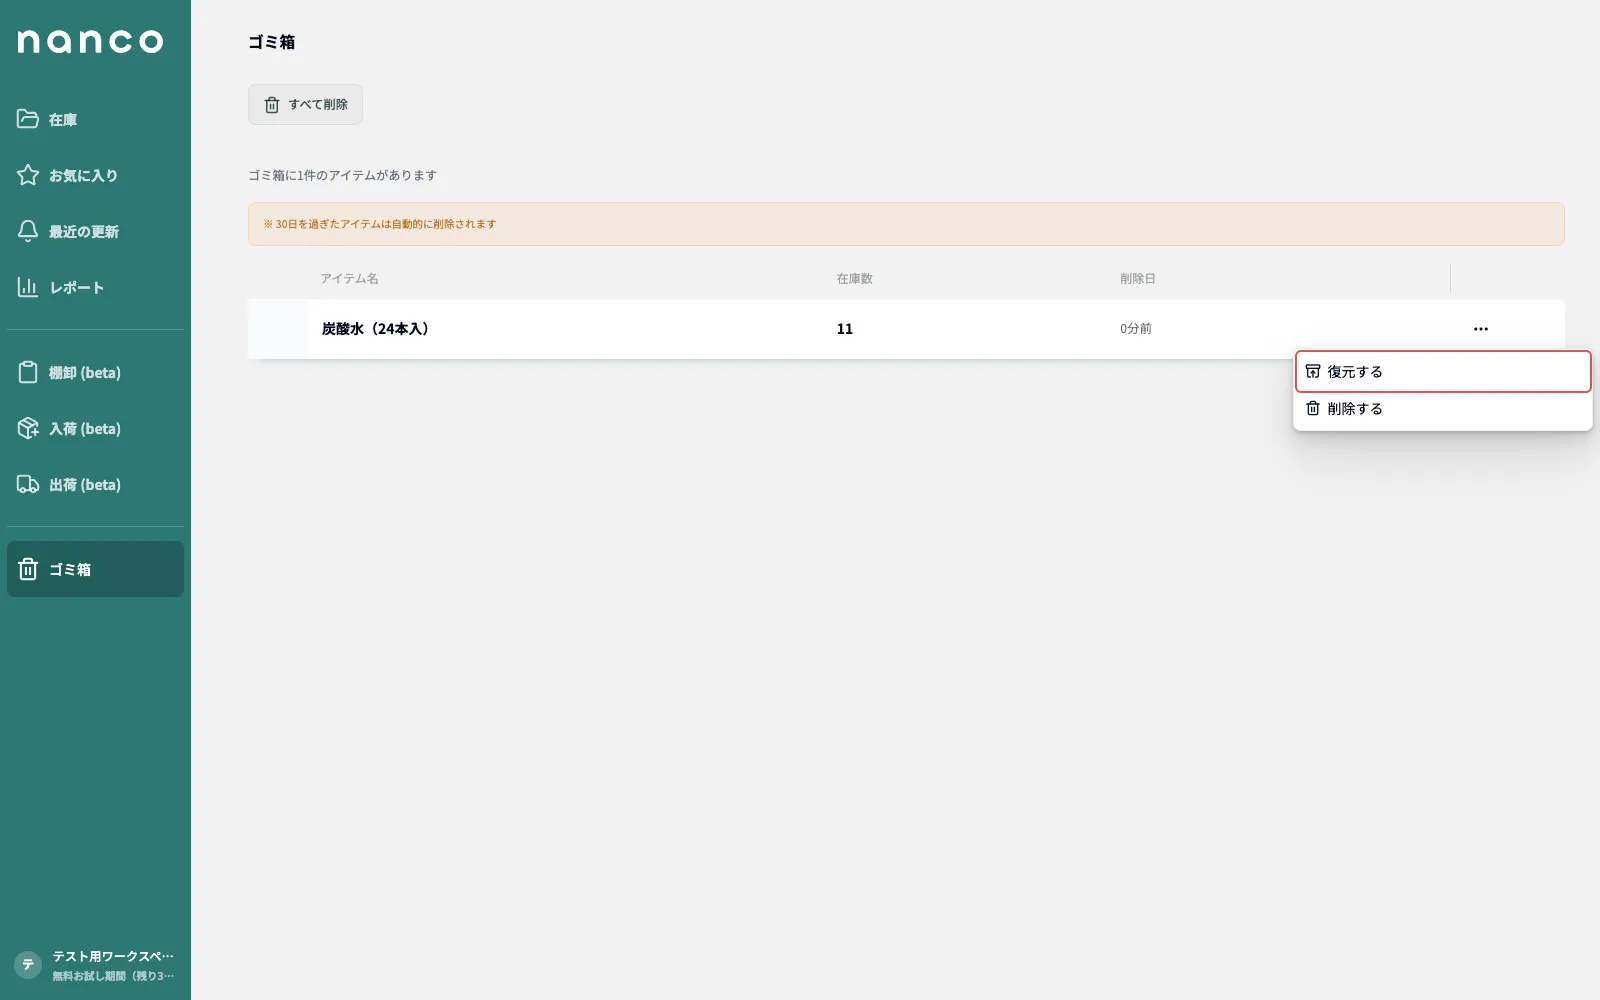Open レポート page
The height and width of the screenshot is (1000, 1600).
tap(95, 287)
